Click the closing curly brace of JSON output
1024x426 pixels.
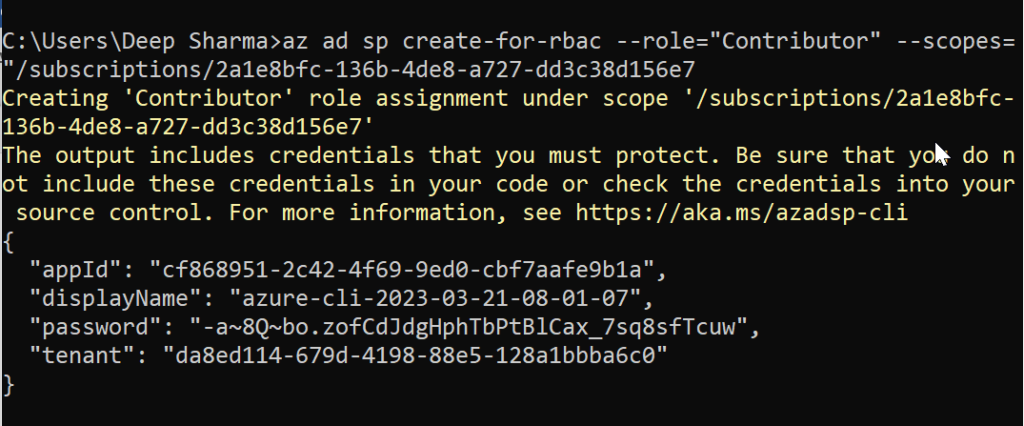(9, 385)
